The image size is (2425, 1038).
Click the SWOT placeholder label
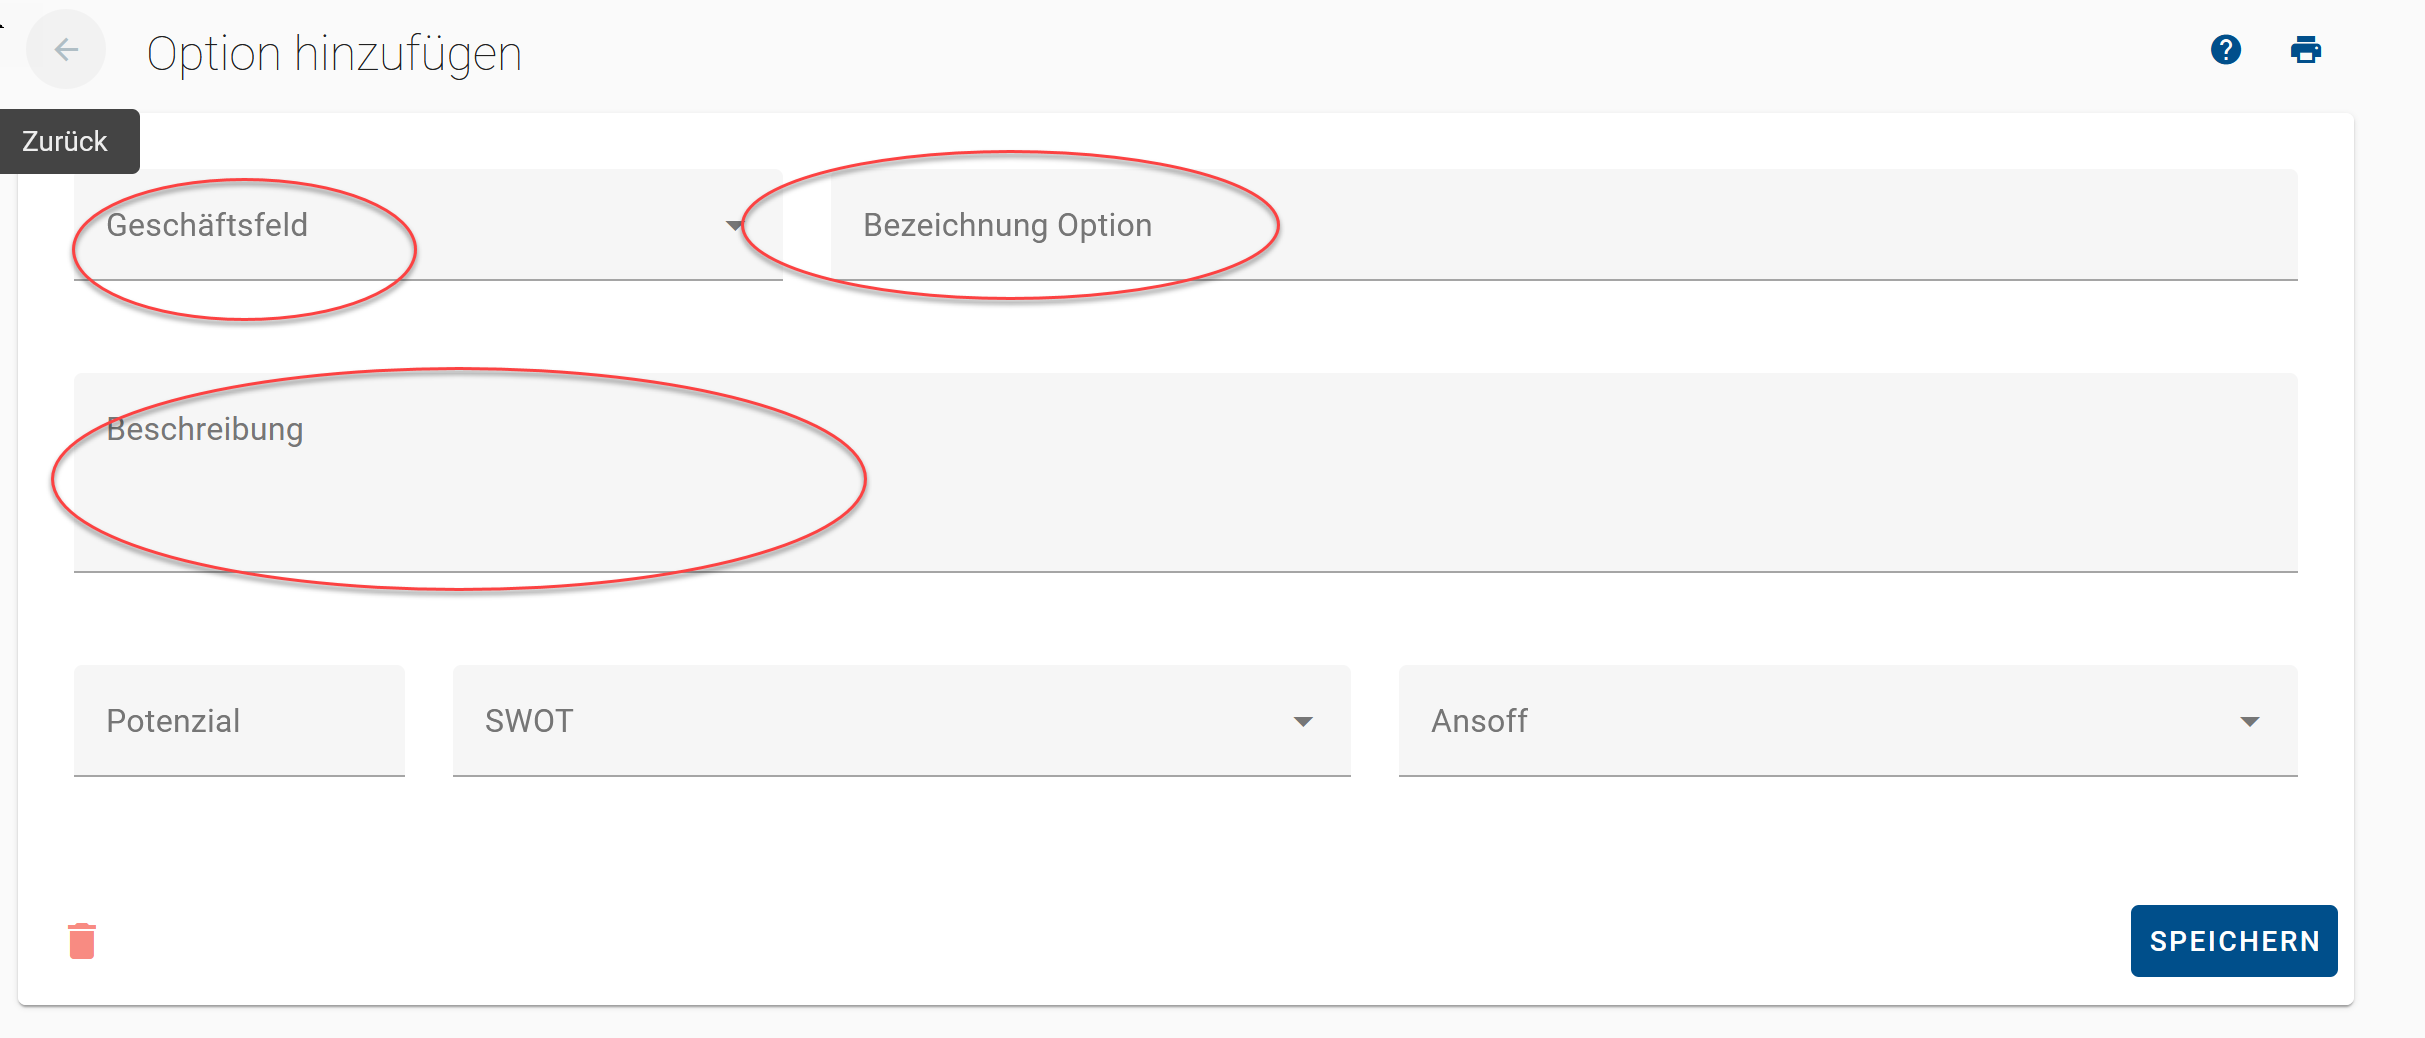point(529,721)
